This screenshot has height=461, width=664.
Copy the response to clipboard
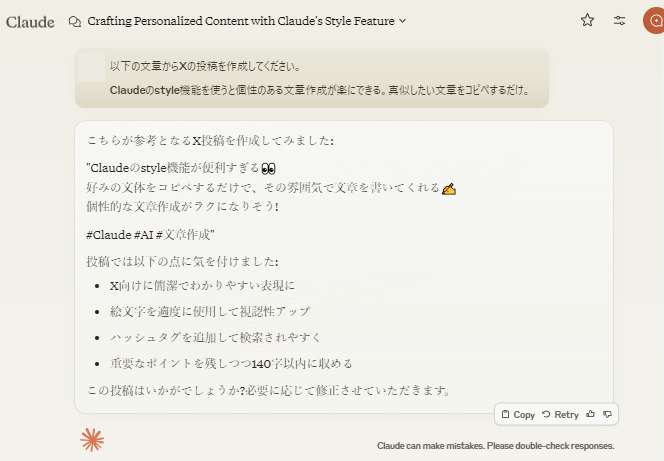click(x=518, y=414)
